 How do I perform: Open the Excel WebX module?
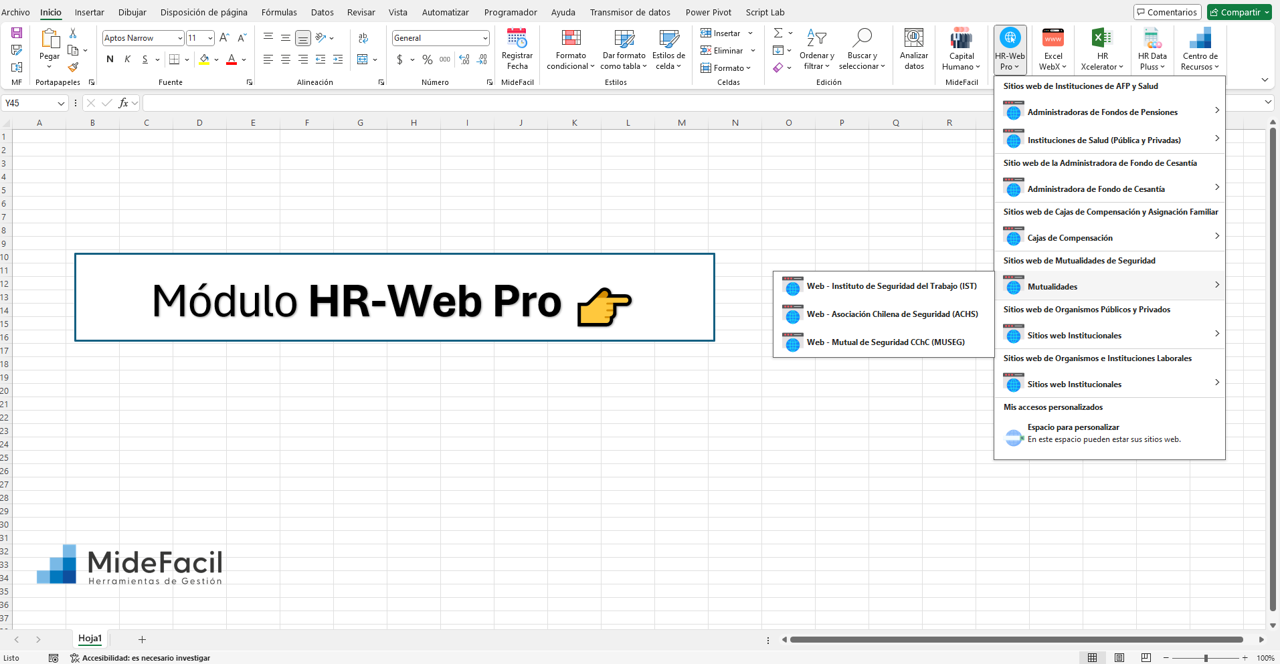(1053, 50)
